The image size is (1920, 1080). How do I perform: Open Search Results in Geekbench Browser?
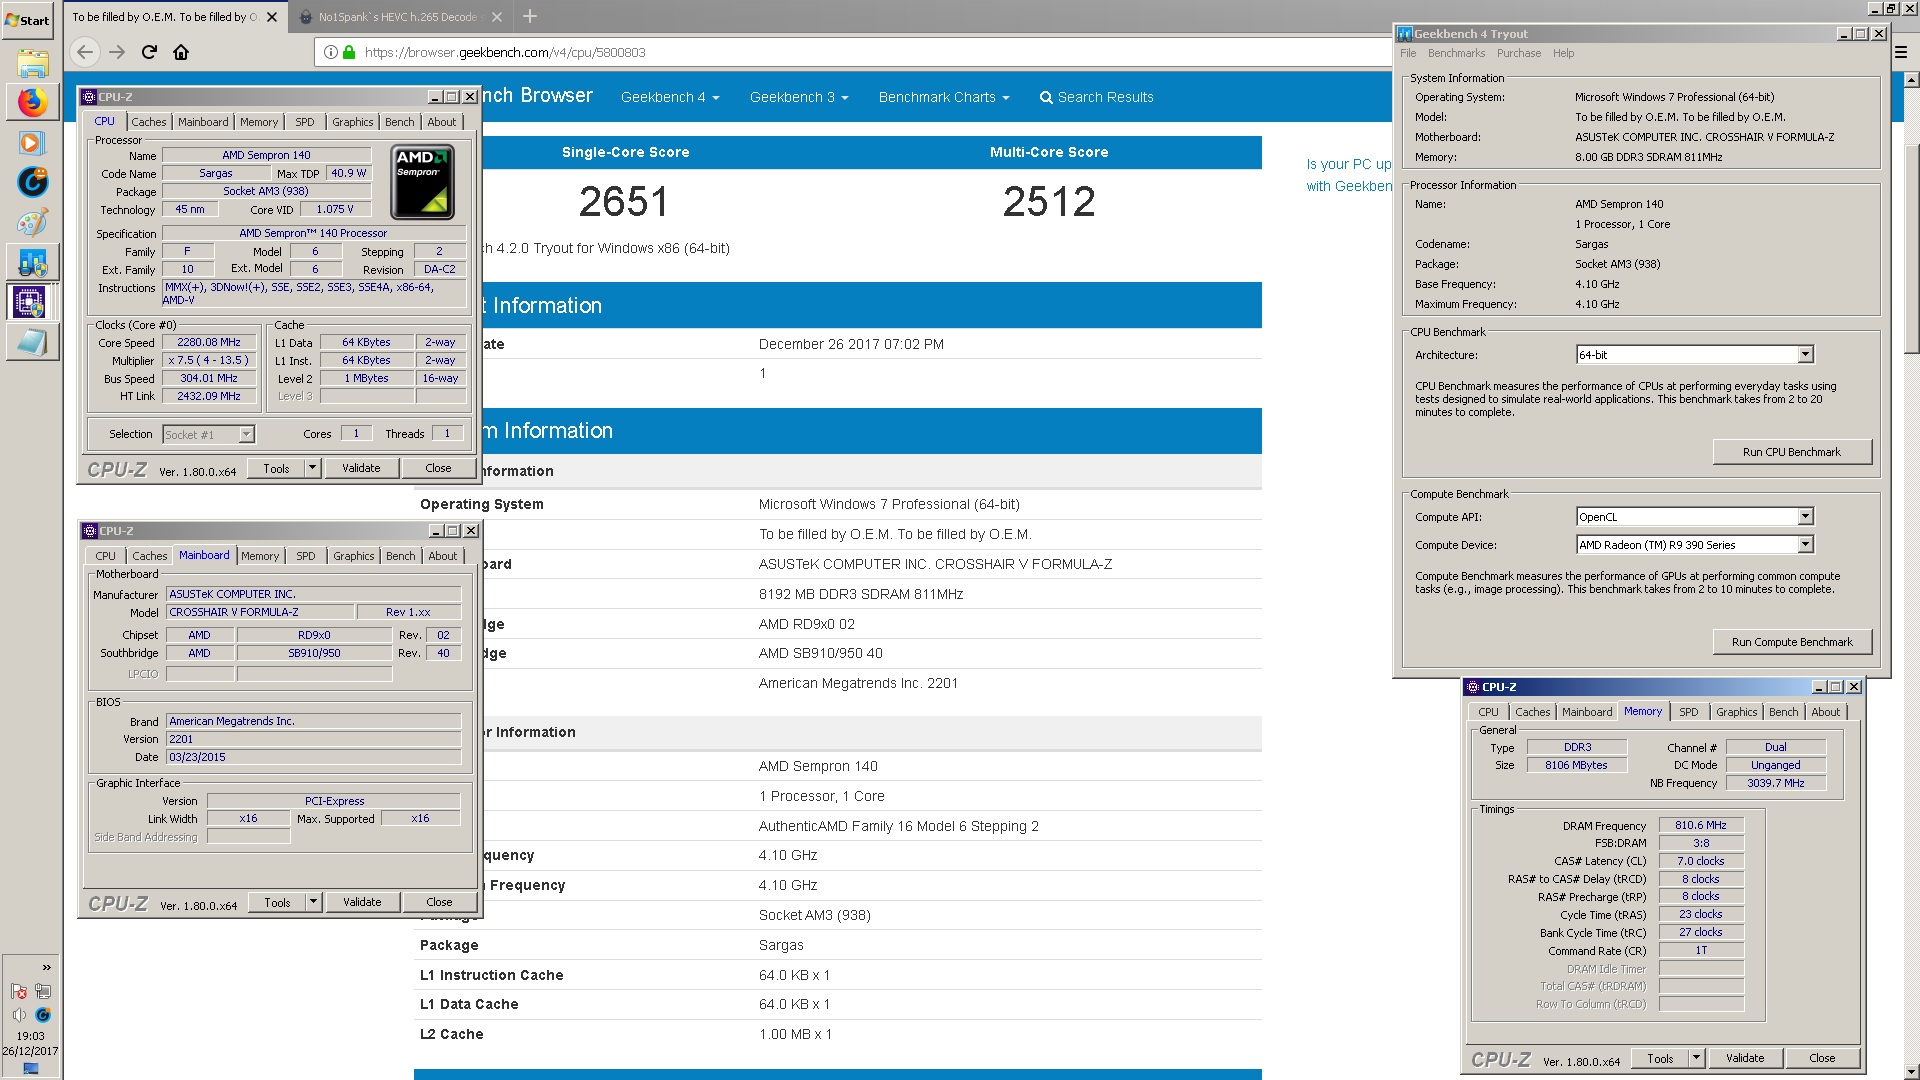point(1096,97)
